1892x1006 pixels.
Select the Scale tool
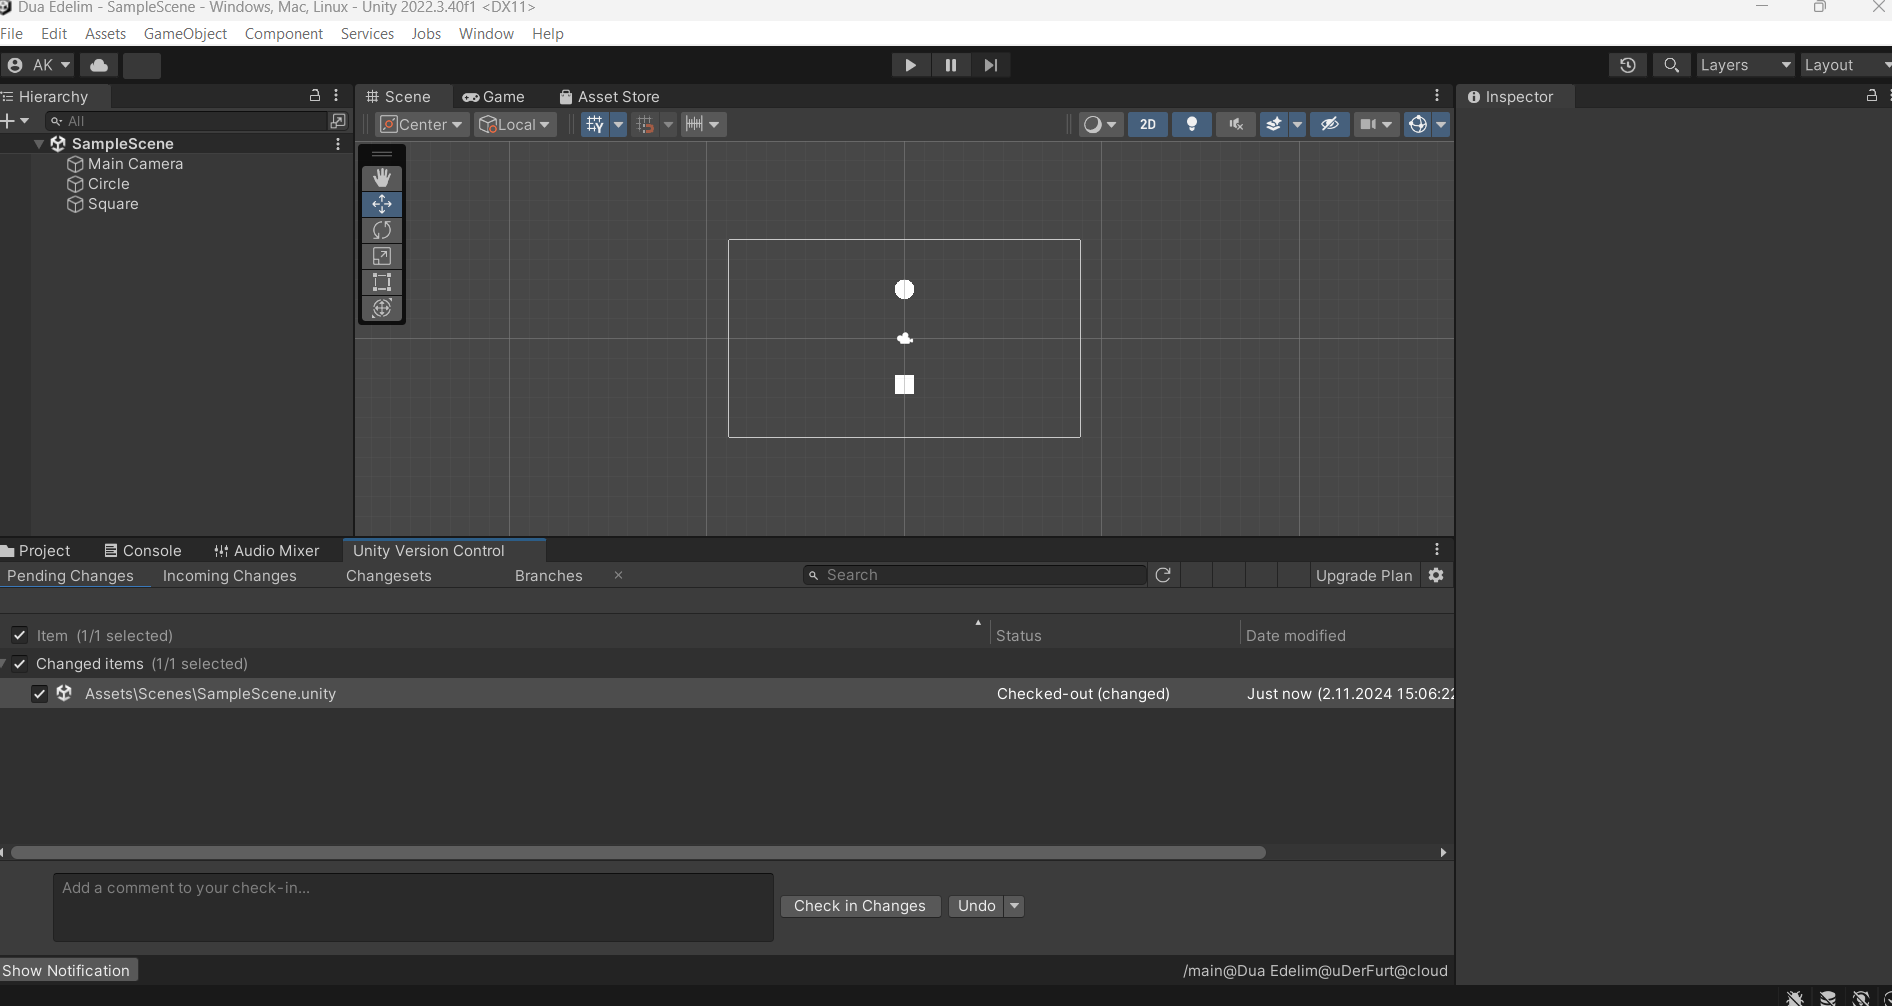tap(382, 256)
